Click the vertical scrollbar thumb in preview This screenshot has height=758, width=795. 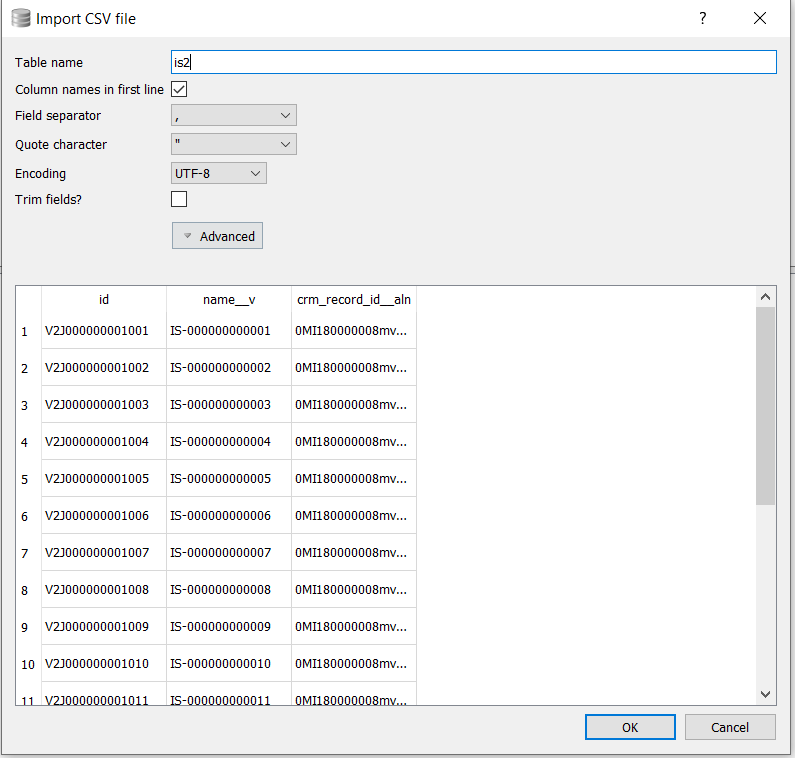pyautogui.click(x=765, y=405)
